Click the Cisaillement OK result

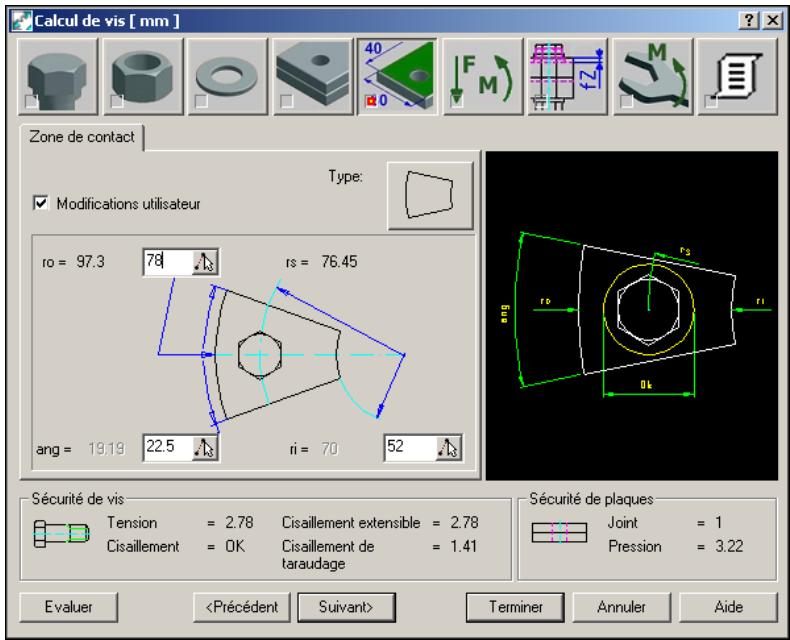(x=235, y=546)
